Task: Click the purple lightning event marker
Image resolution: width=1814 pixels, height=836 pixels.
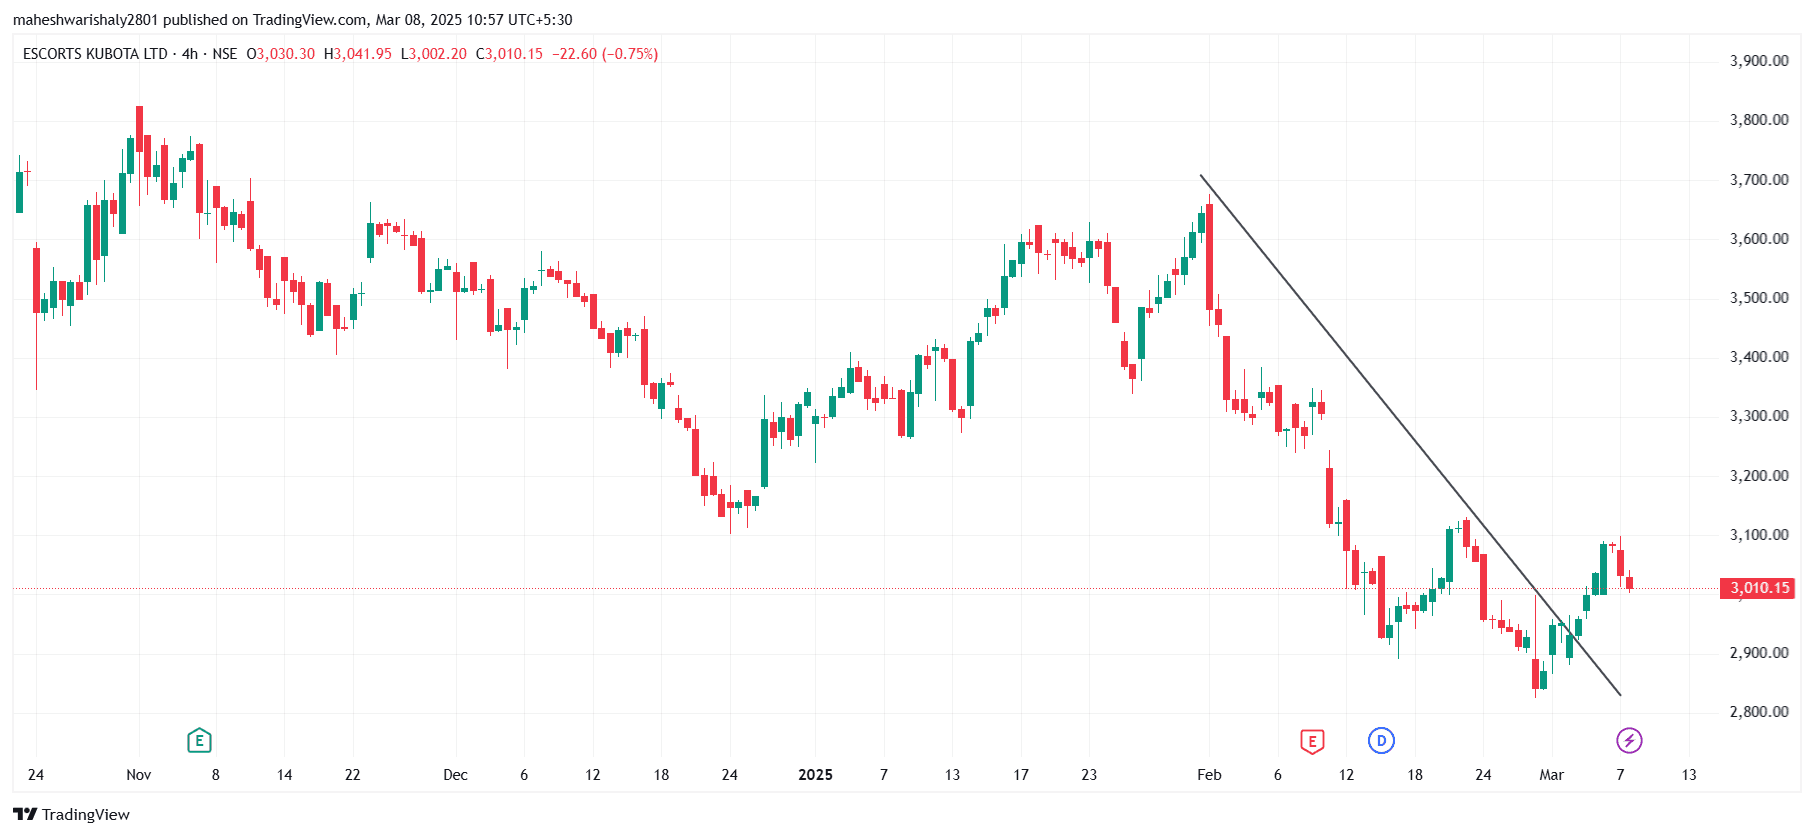Action: click(1629, 741)
